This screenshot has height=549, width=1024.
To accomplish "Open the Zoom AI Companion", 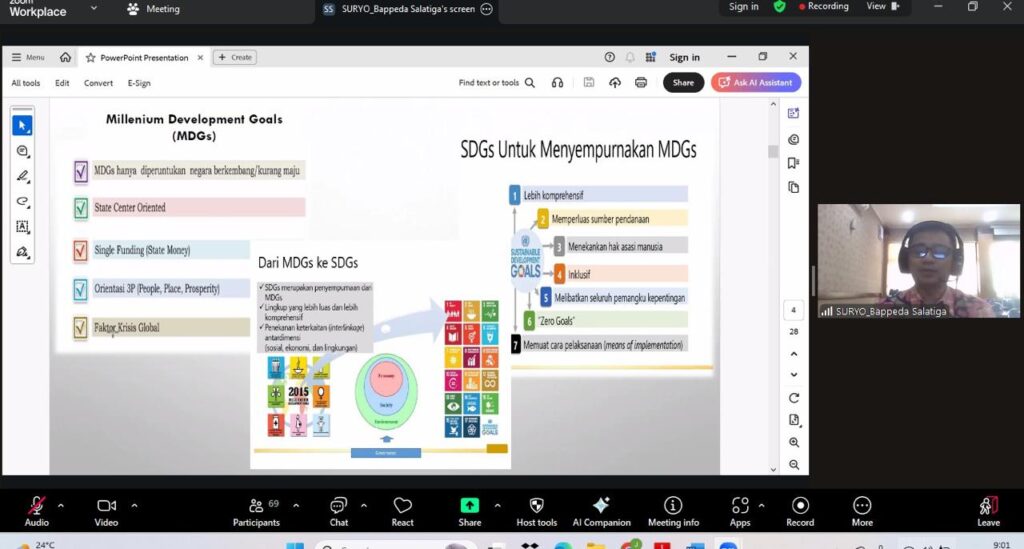I will [601, 511].
